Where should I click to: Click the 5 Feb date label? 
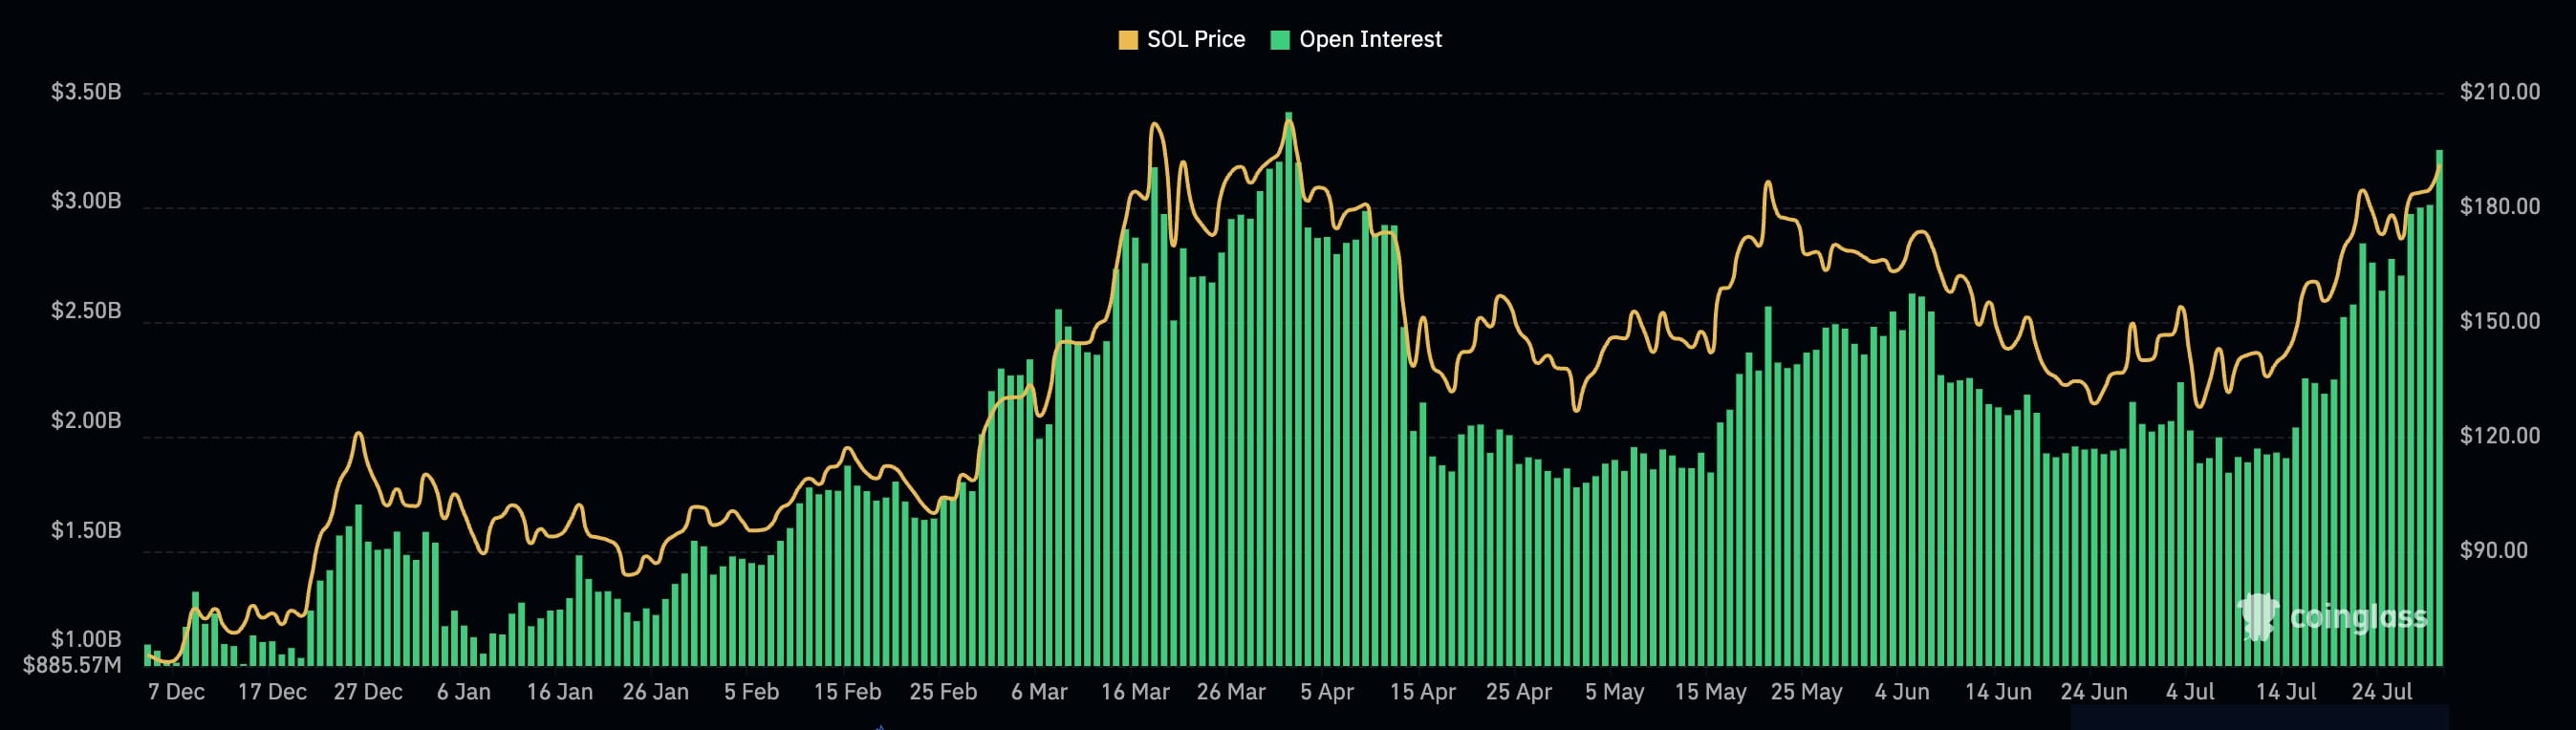pyautogui.click(x=751, y=692)
